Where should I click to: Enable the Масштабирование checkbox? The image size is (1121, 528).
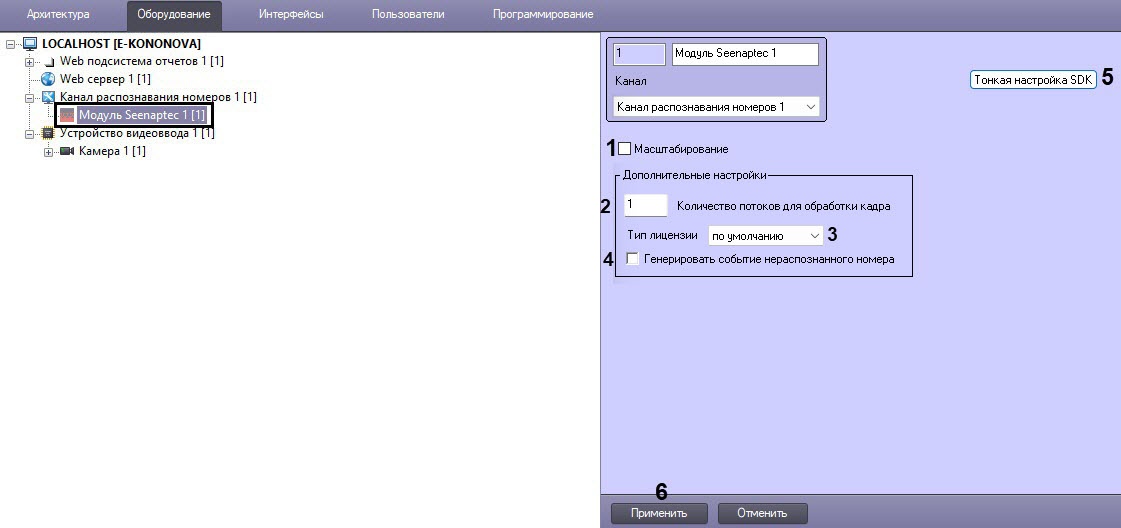pyautogui.click(x=625, y=149)
